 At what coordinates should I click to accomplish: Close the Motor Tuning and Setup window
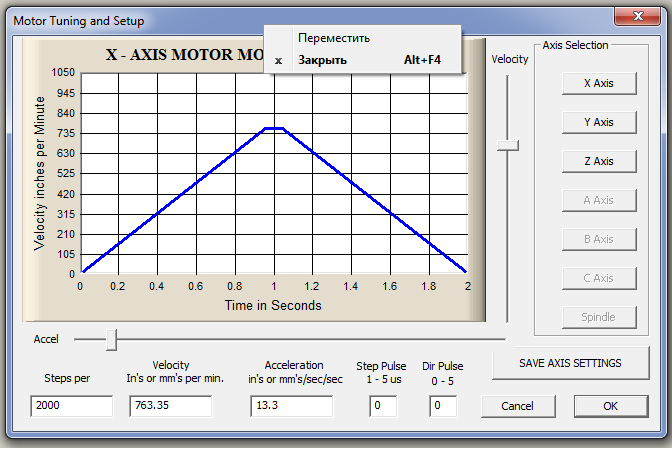click(x=638, y=17)
